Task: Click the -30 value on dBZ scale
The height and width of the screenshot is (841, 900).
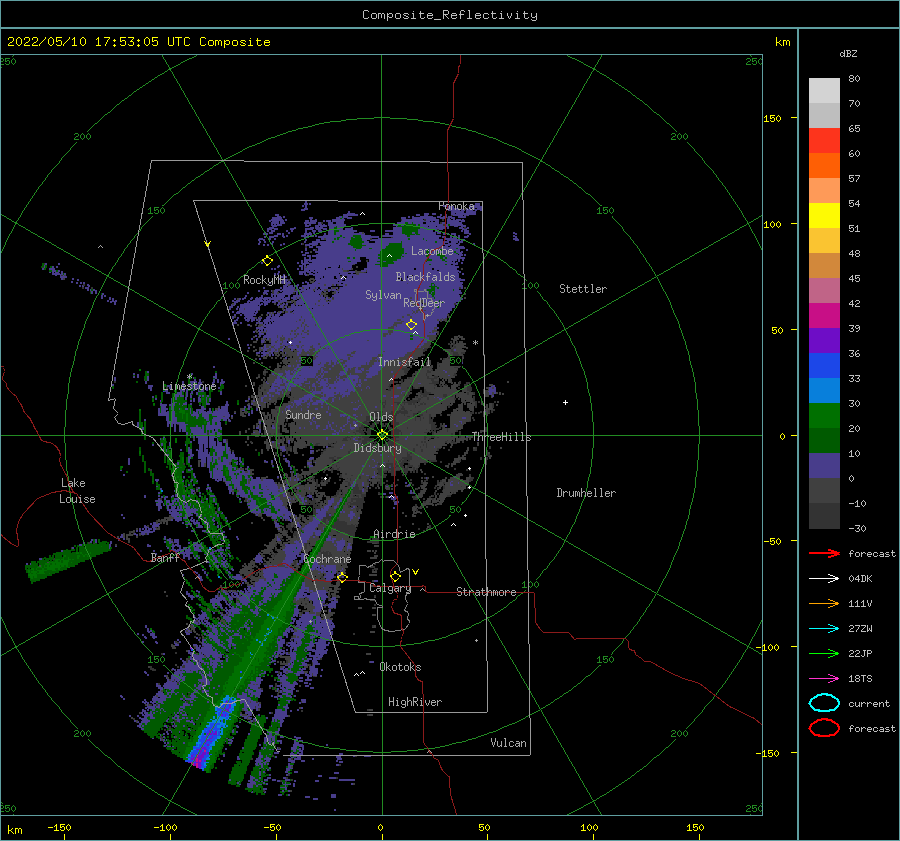Action: coord(857,528)
